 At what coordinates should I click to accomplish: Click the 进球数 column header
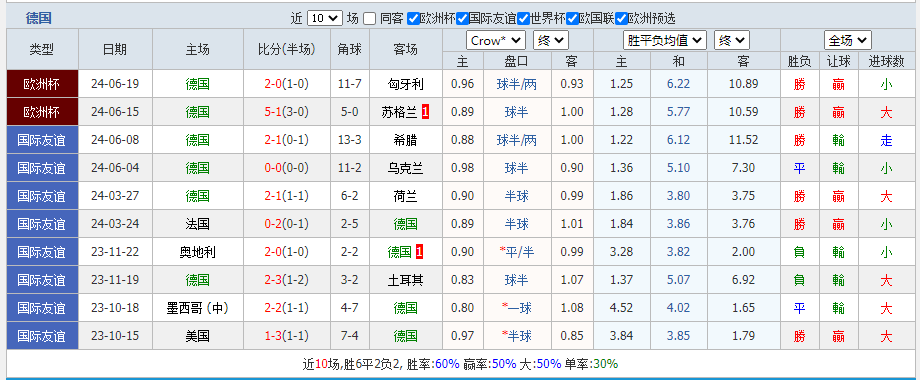click(886, 62)
